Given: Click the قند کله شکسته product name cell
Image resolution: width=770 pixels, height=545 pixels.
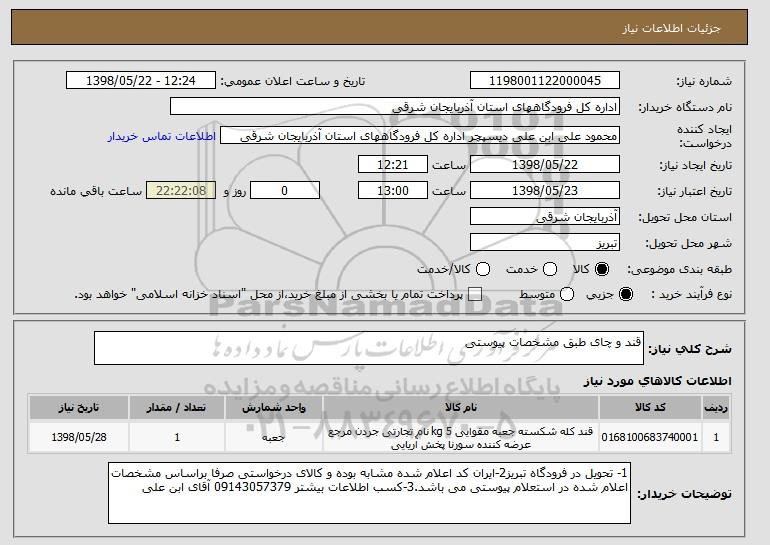Looking at the screenshot, I should 461,437.
